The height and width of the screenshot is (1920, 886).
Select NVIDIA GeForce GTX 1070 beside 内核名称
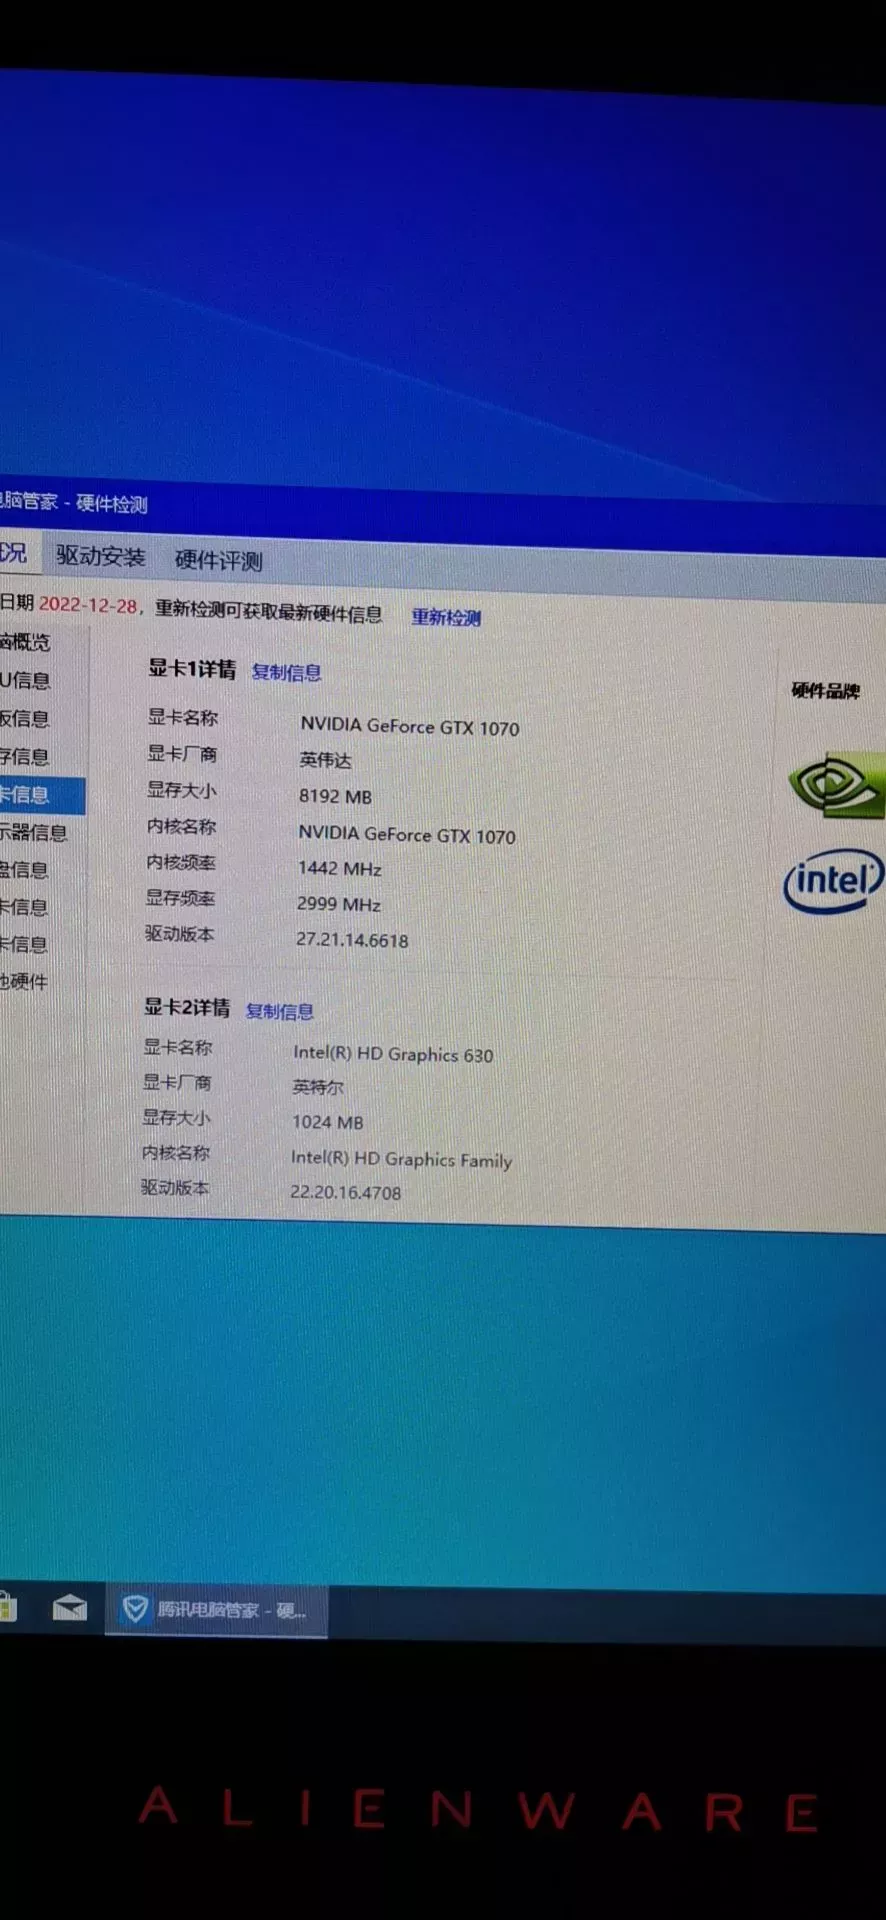coord(407,834)
